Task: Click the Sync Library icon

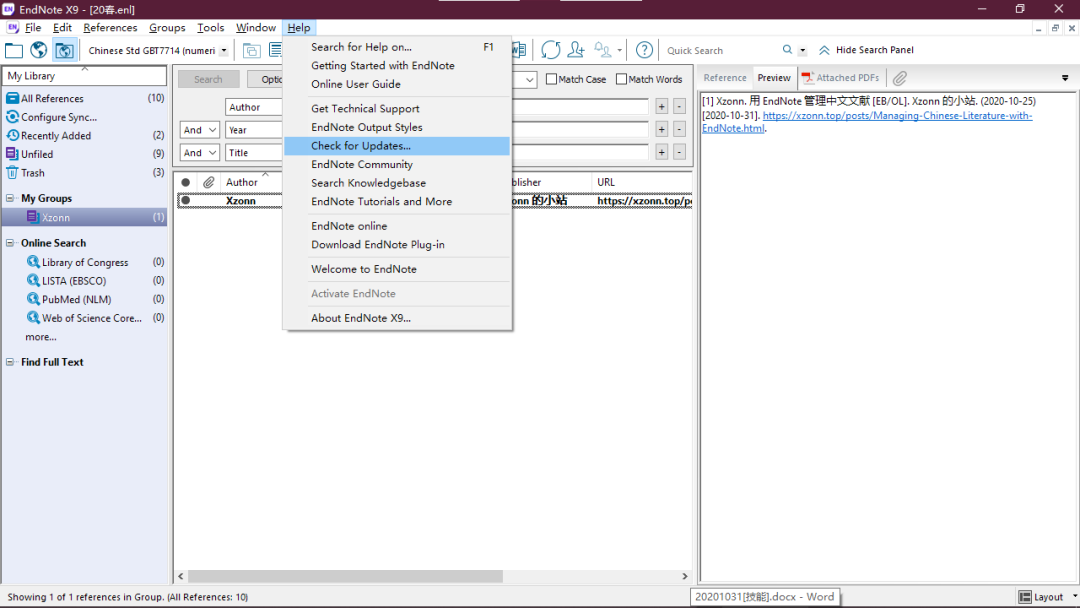Action: (550, 50)
